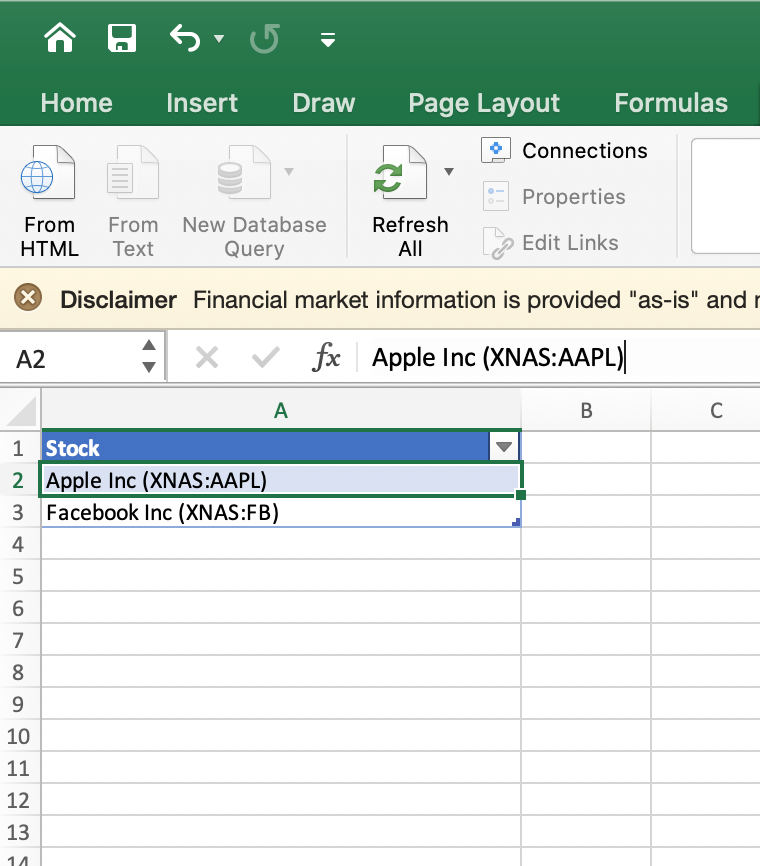The width and height of the screenshot is (760, 866).
Task: Open Customize Quick Access Toolbar menu
Action: [328, 39]
